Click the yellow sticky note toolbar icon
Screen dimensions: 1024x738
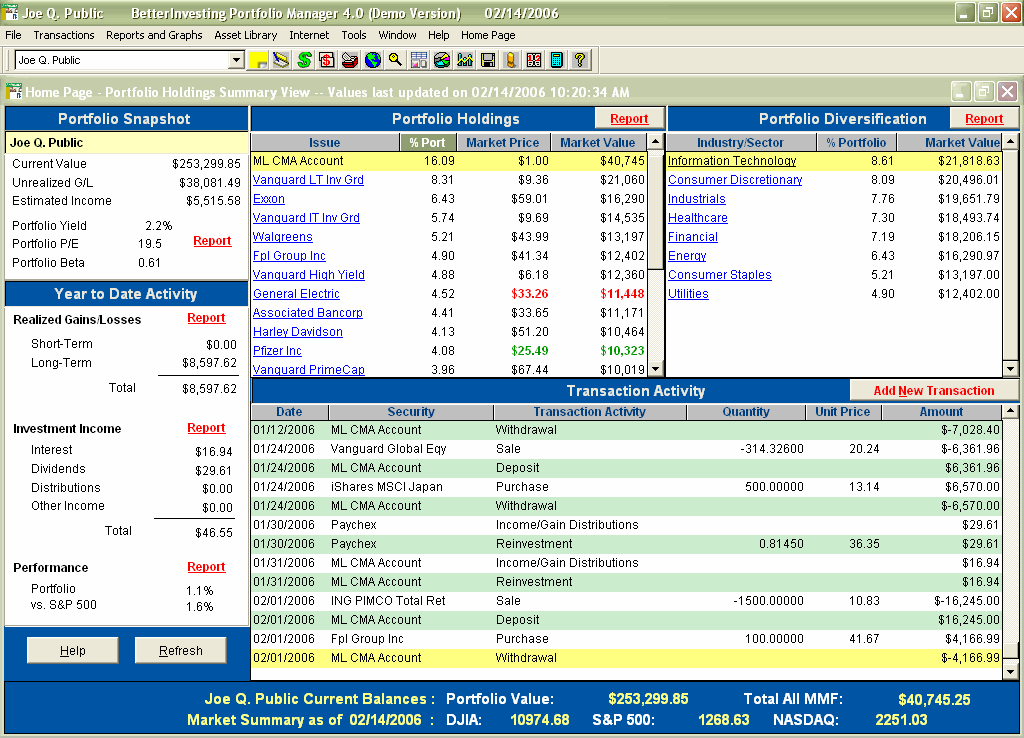[259, 60]
